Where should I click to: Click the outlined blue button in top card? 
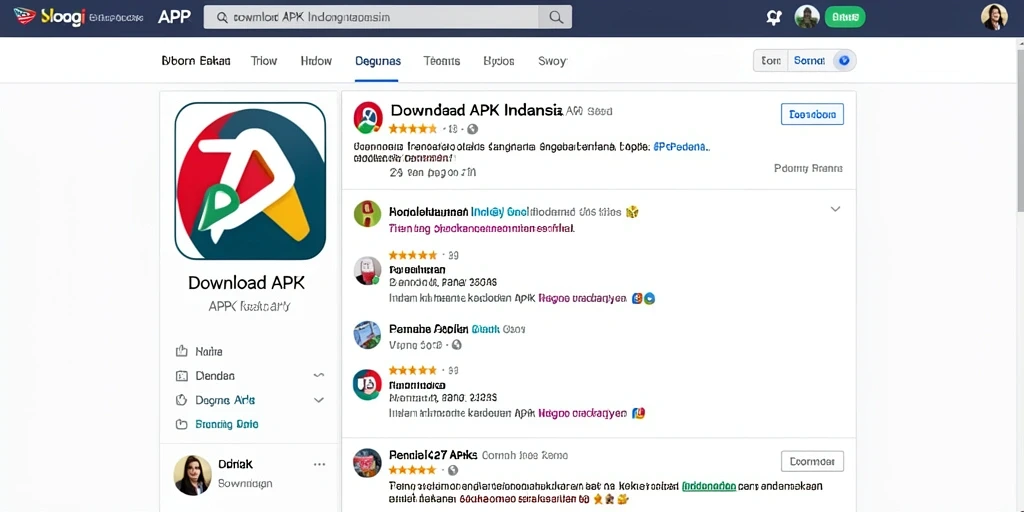click(812, 114)
